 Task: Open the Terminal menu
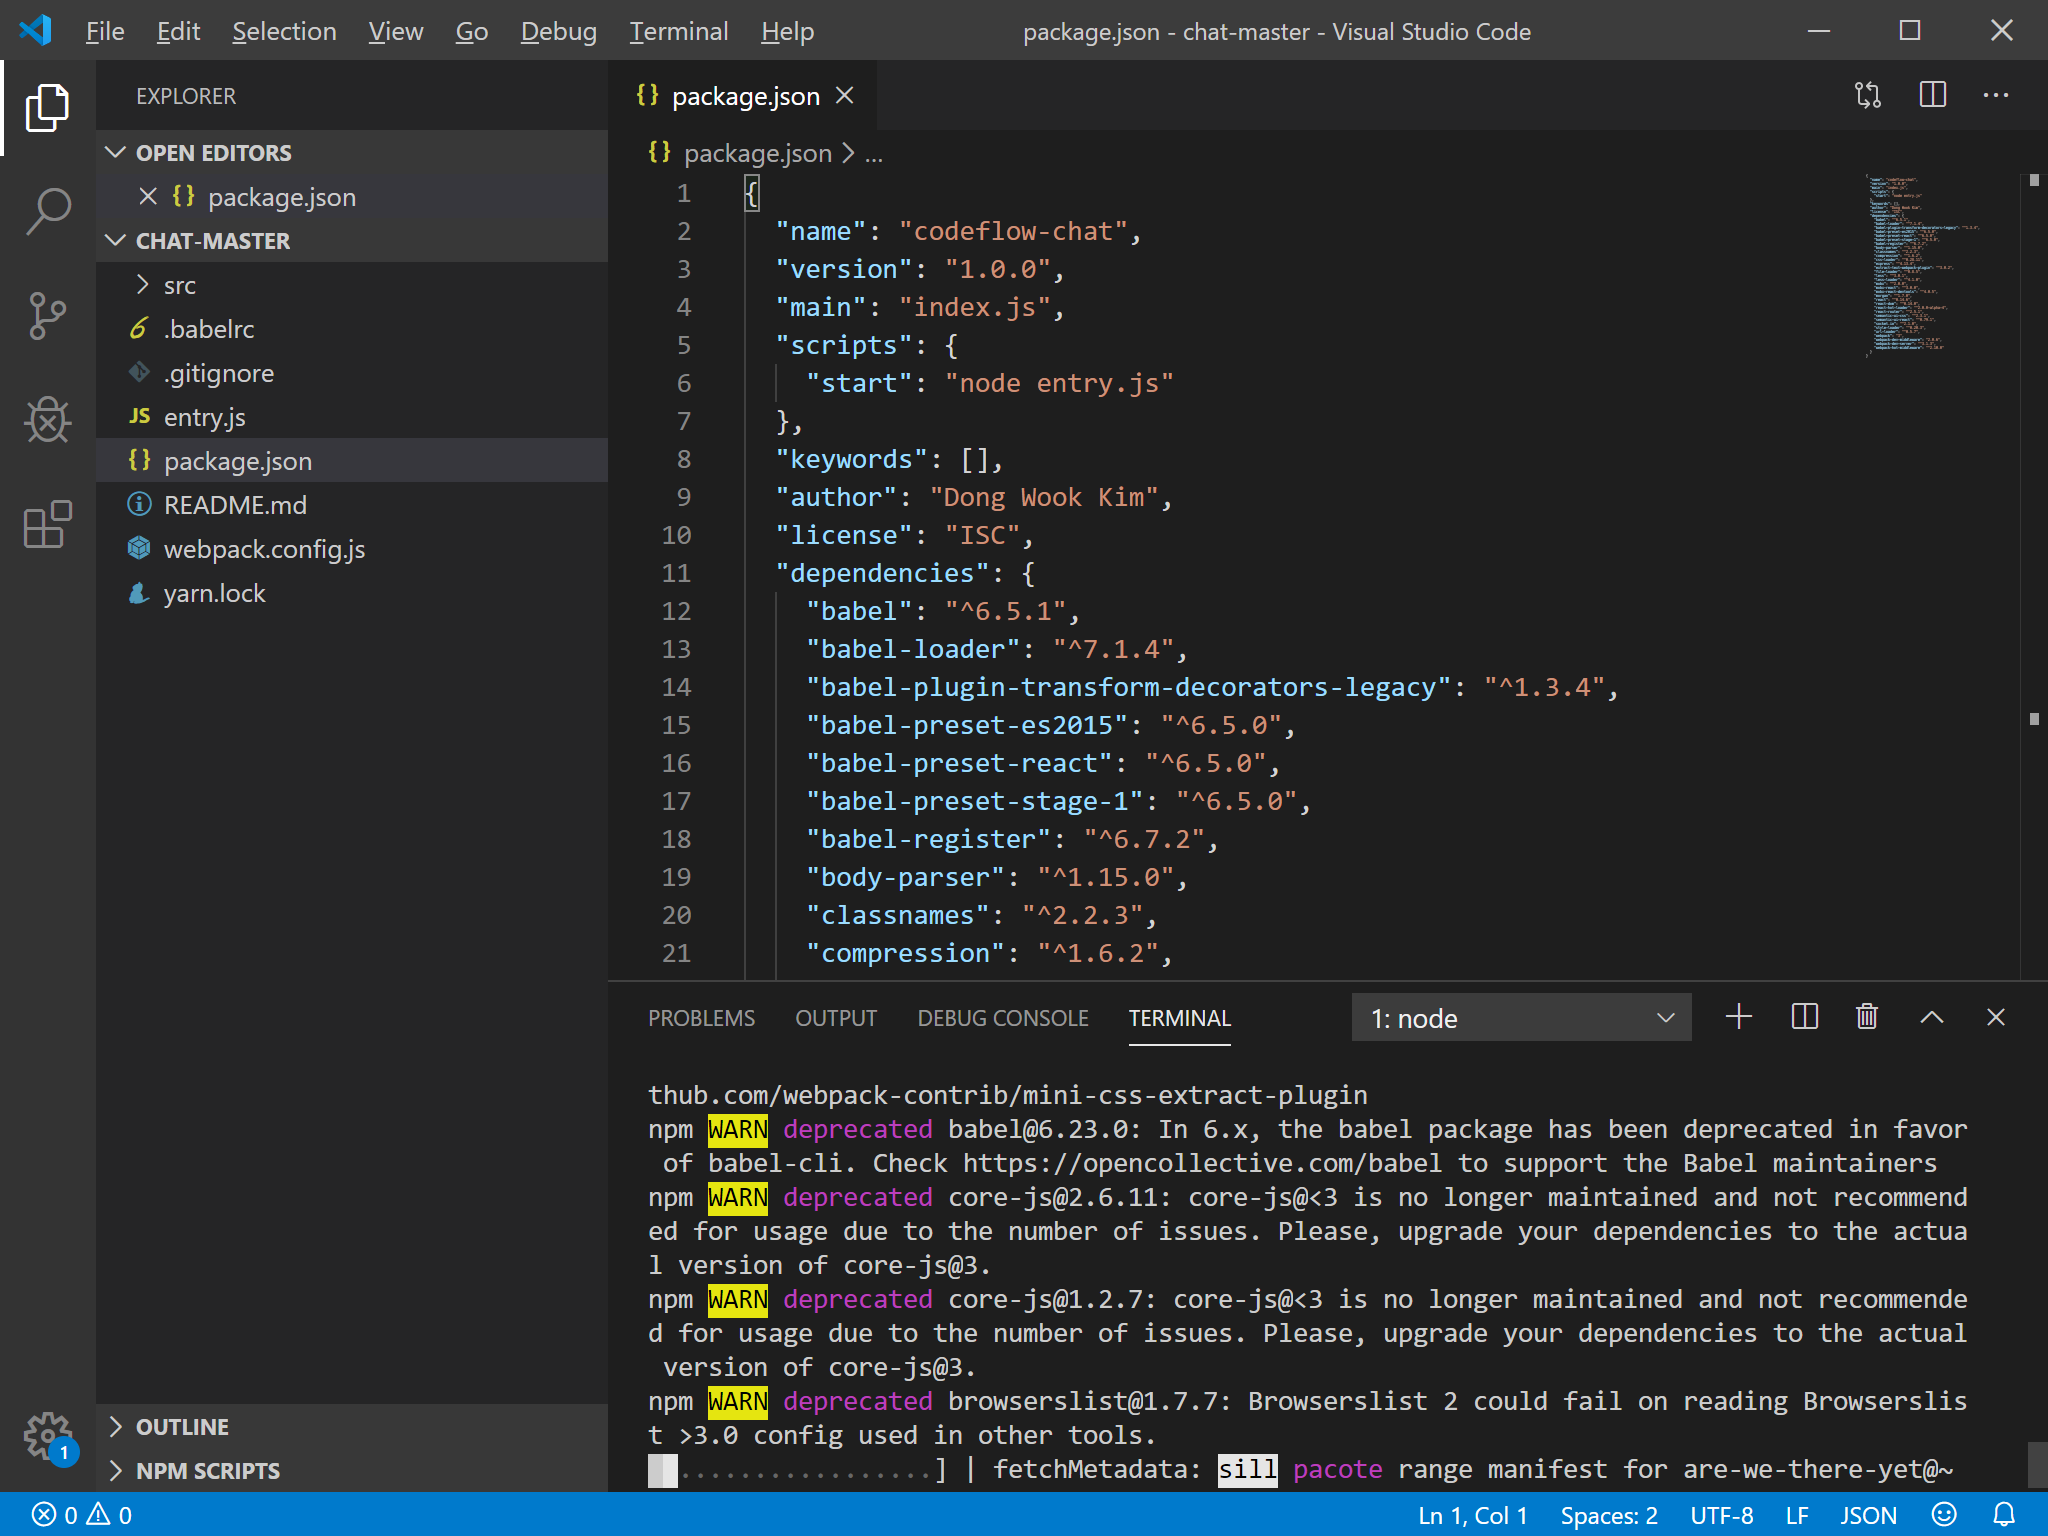coord(678,31)
